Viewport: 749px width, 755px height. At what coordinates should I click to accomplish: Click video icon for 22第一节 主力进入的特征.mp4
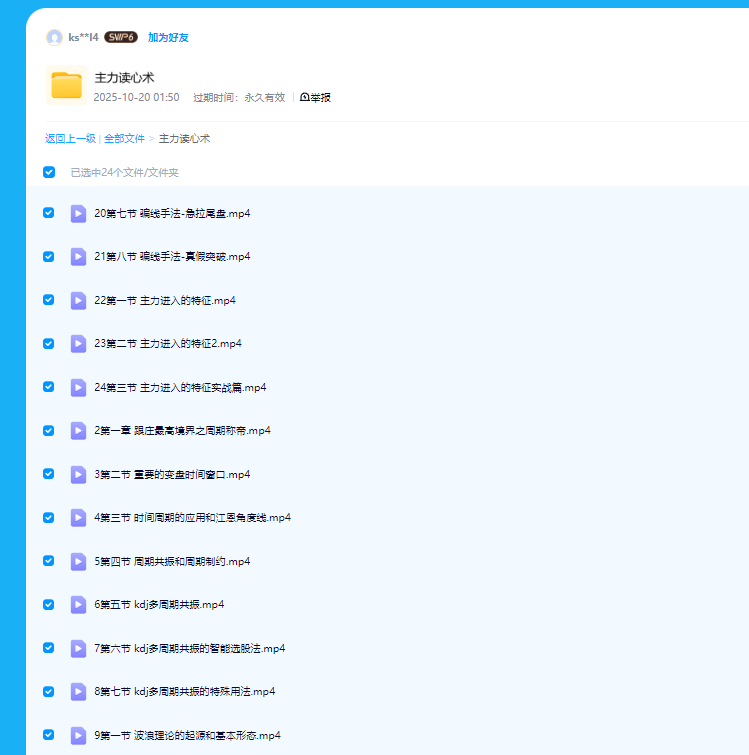[78, 300]
